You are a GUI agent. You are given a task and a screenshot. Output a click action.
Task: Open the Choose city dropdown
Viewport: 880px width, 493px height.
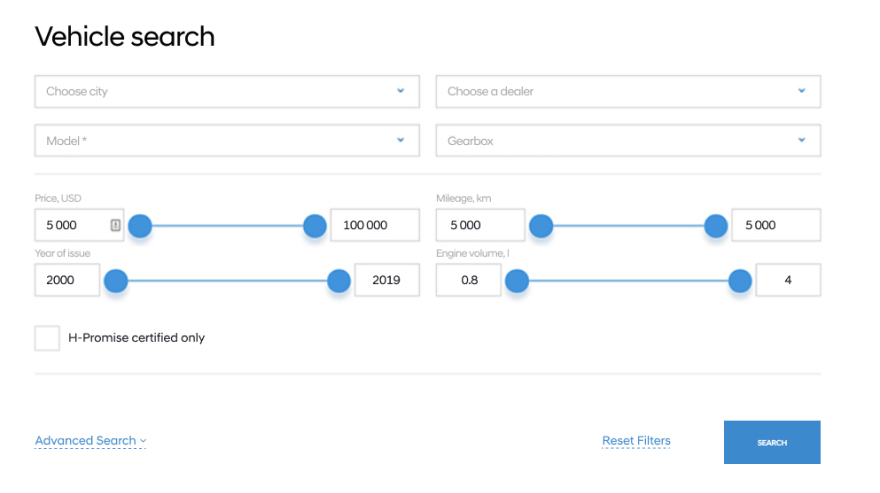tap(227, 91)
